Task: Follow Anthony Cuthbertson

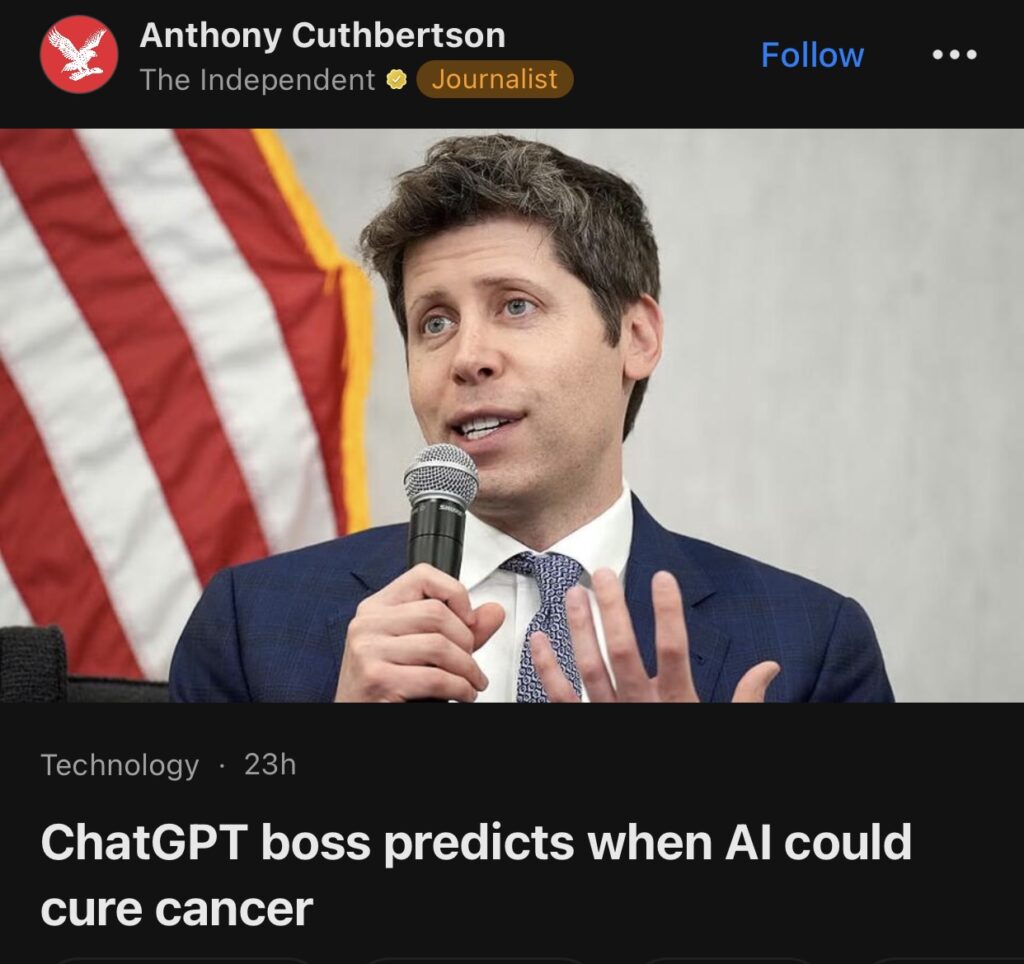Action: click(x=812, y=55)
